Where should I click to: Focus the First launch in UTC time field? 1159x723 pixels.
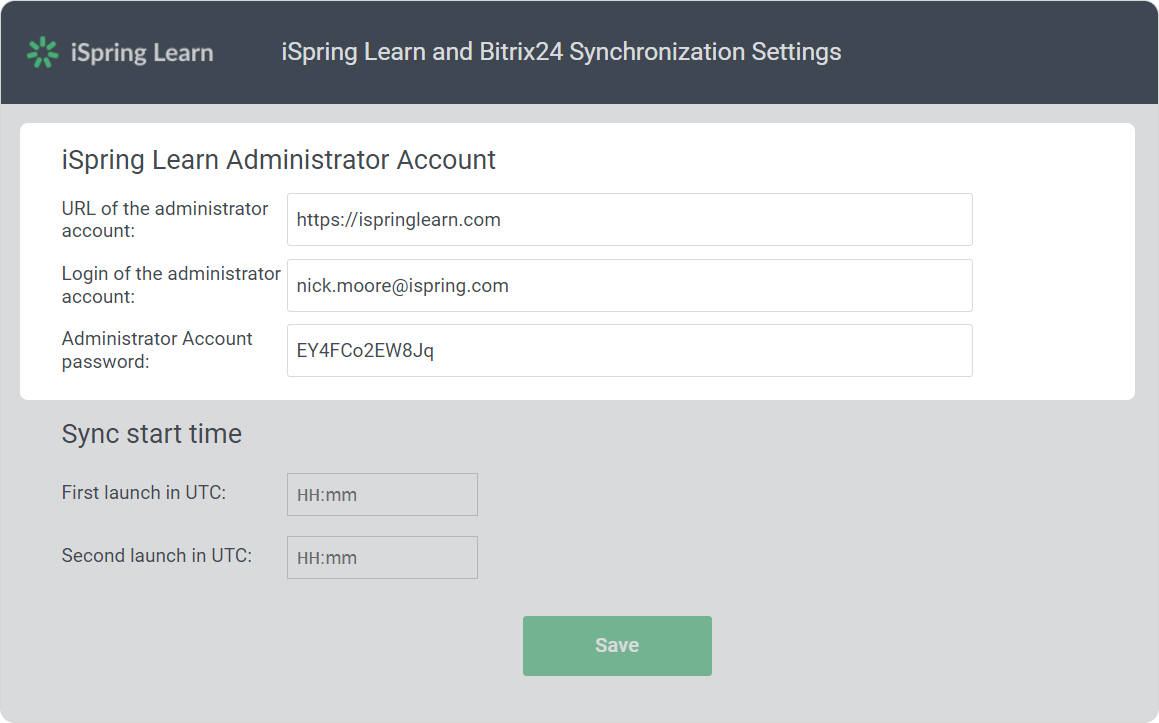click(382, 495)
